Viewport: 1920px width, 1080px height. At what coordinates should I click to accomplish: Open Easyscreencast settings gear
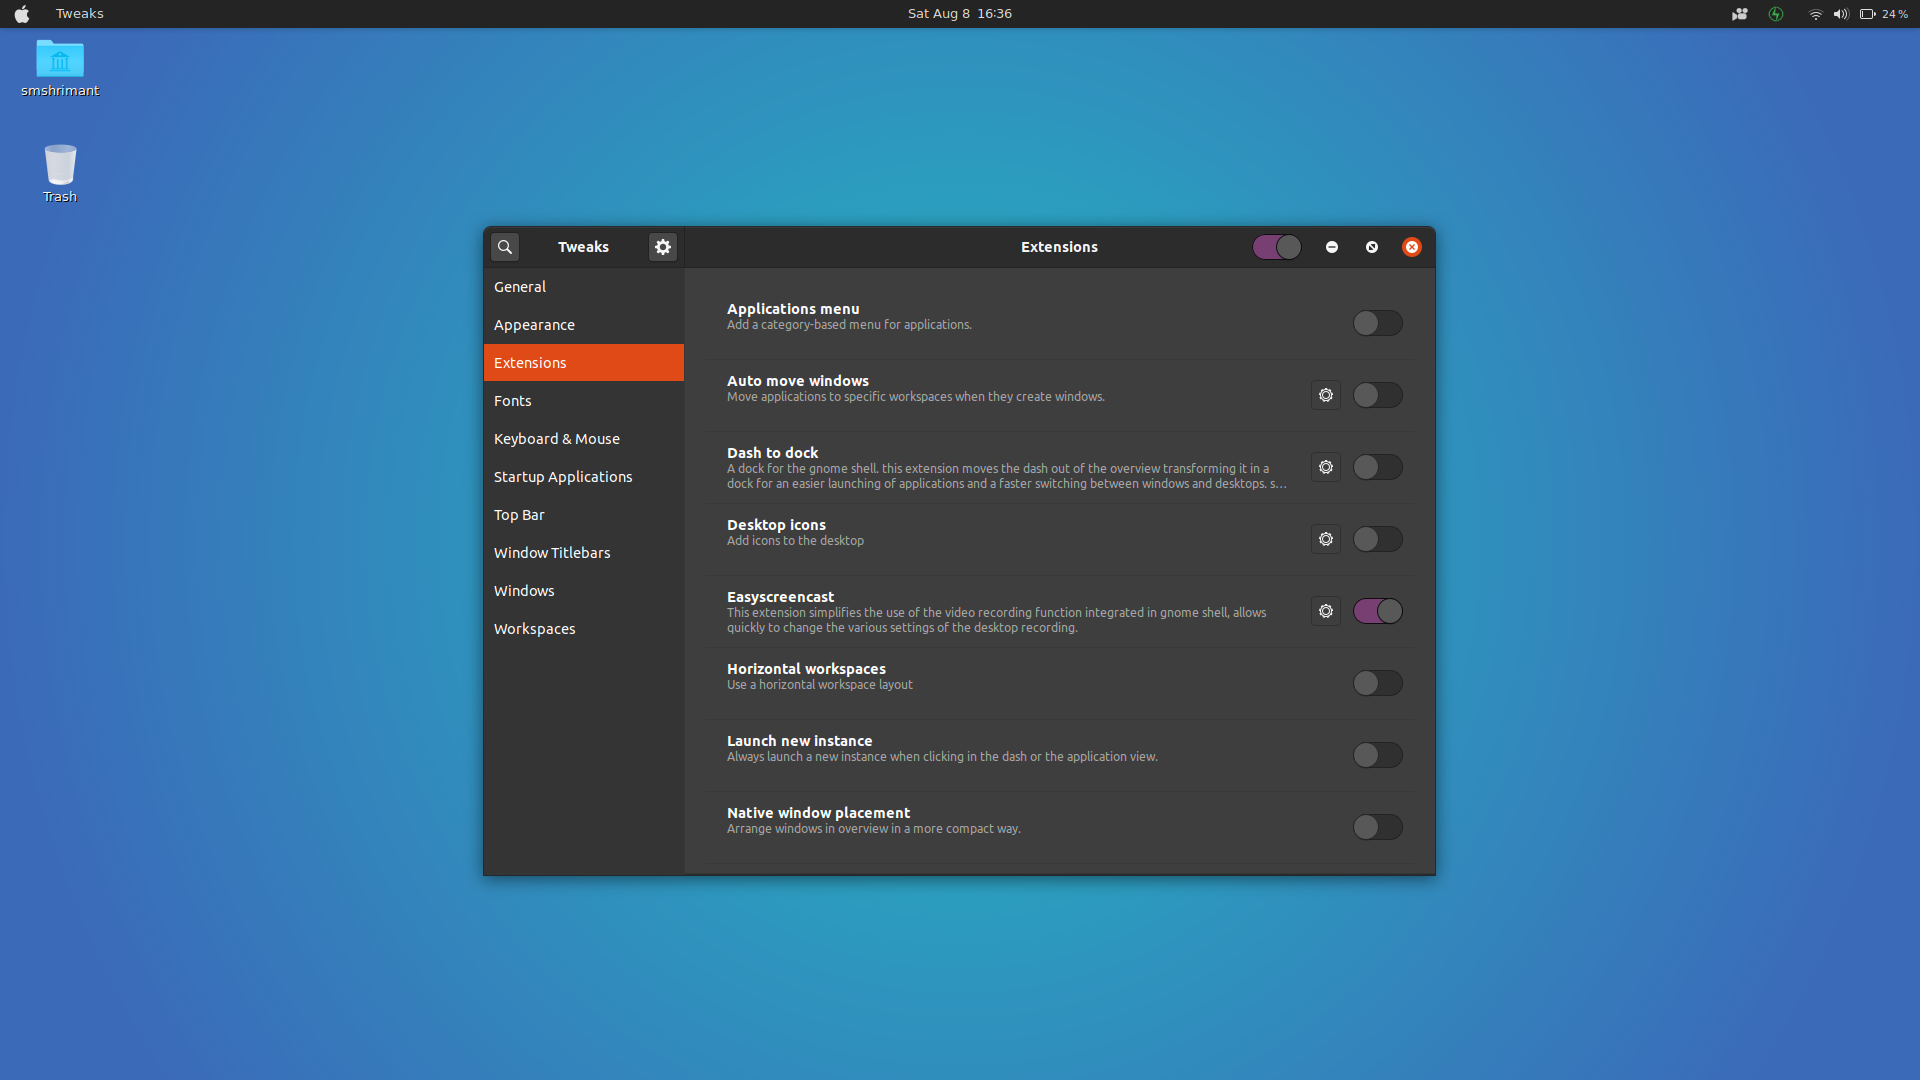point(1326,611)
